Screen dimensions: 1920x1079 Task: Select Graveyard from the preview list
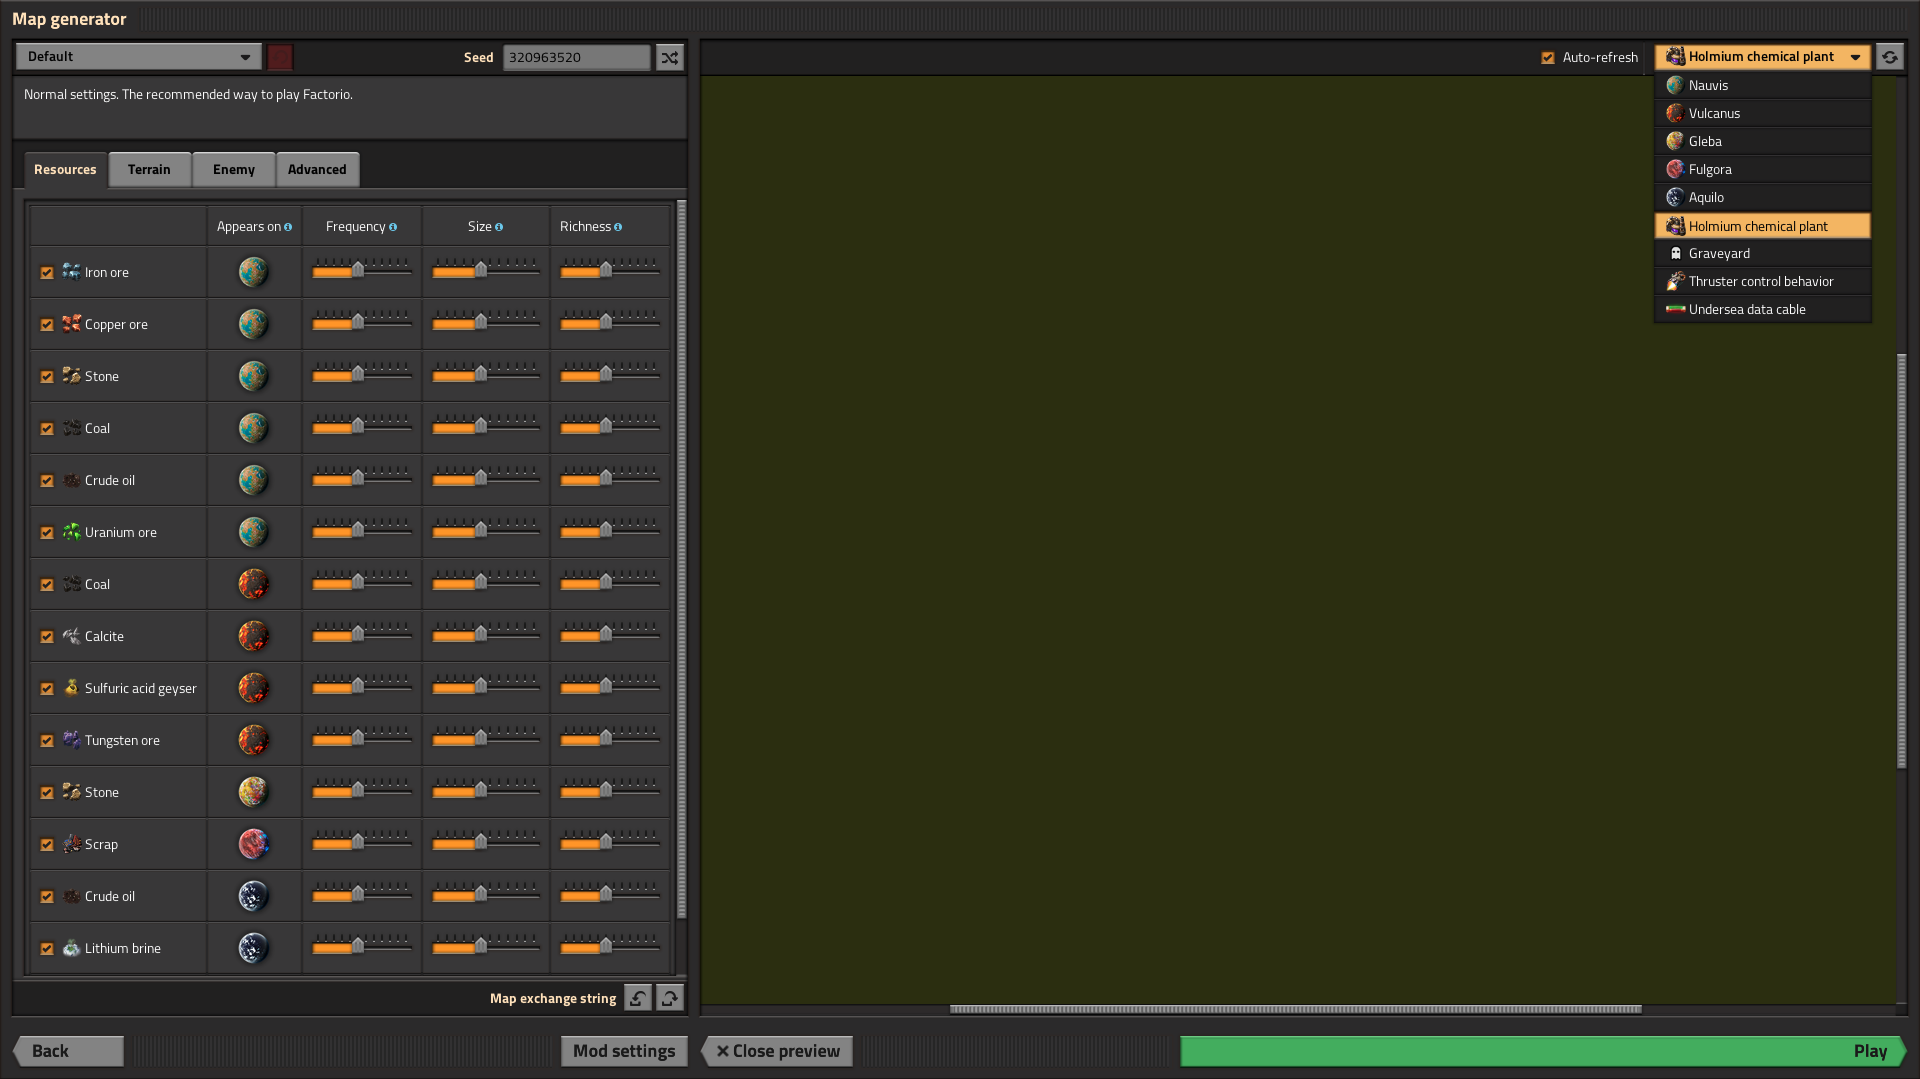click(1762, 254)
